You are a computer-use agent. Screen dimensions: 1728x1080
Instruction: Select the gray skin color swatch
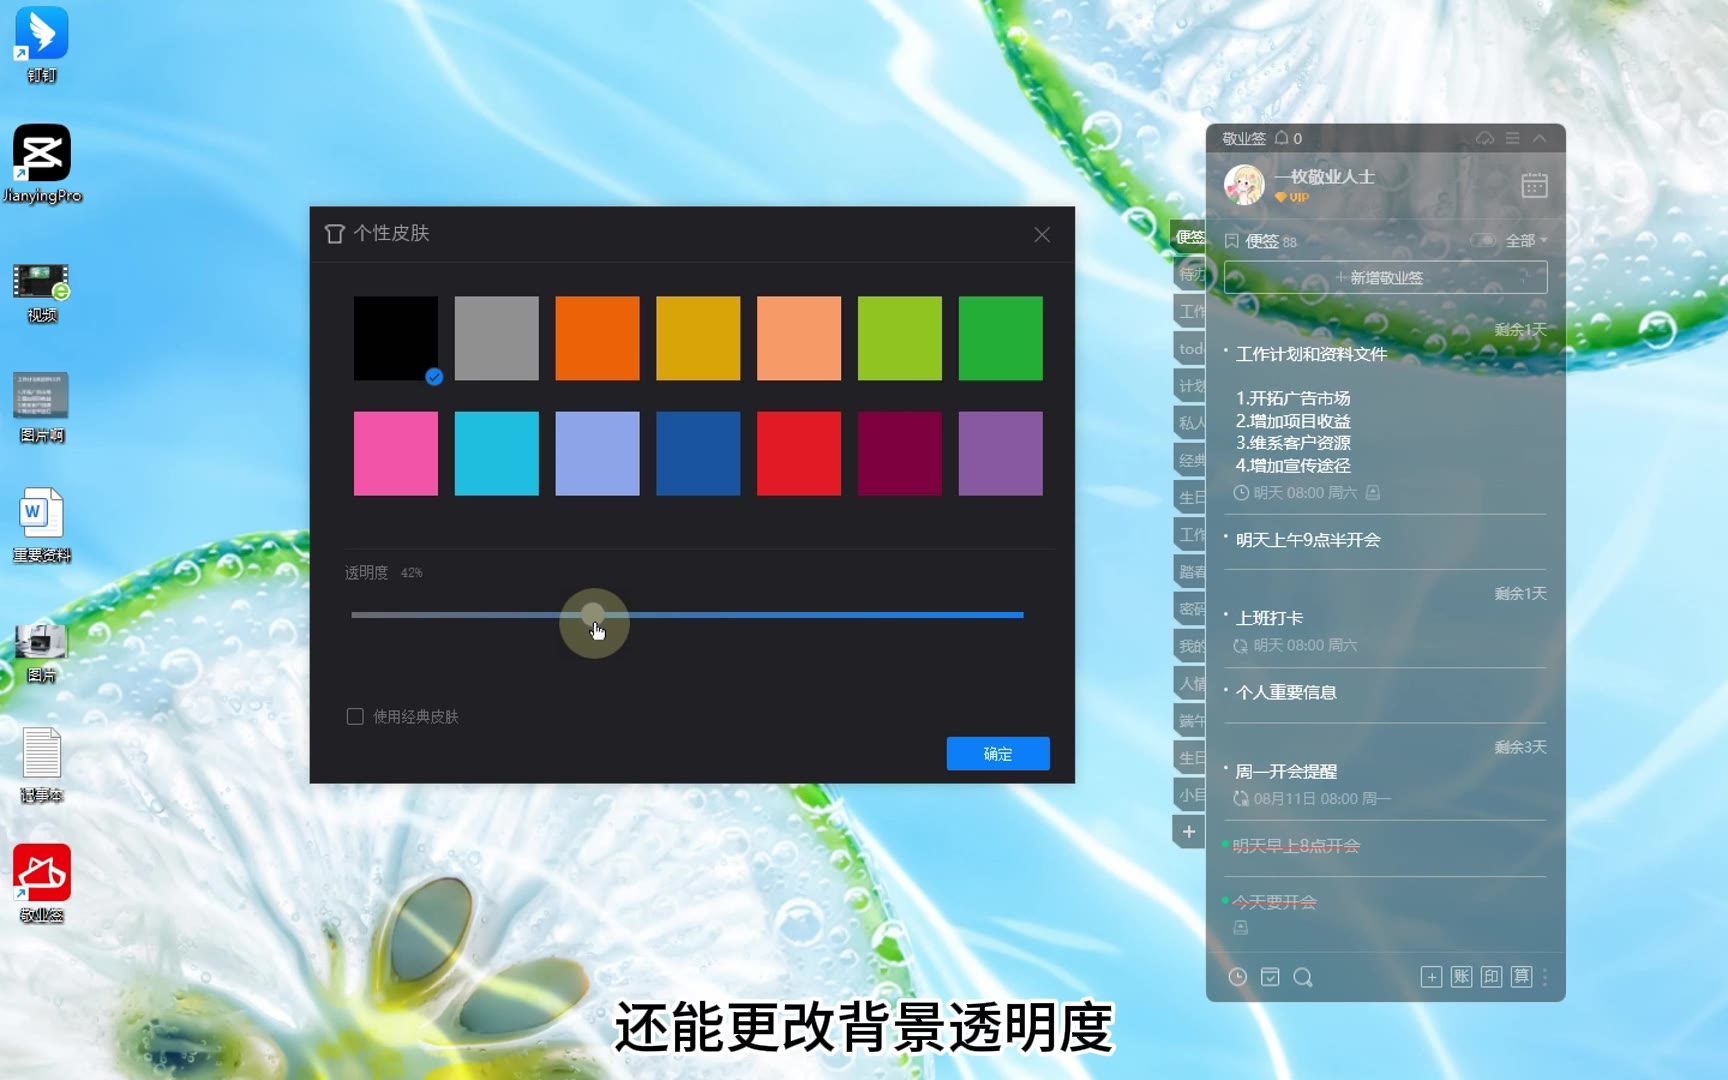pos(496,338)
